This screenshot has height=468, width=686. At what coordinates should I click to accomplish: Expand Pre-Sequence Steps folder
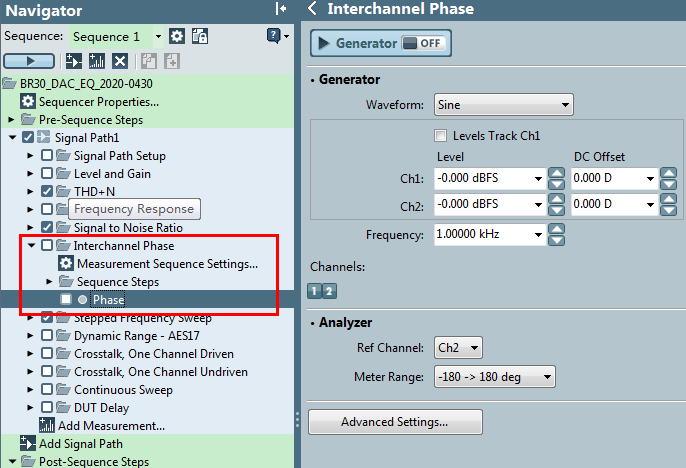[11, 119]
